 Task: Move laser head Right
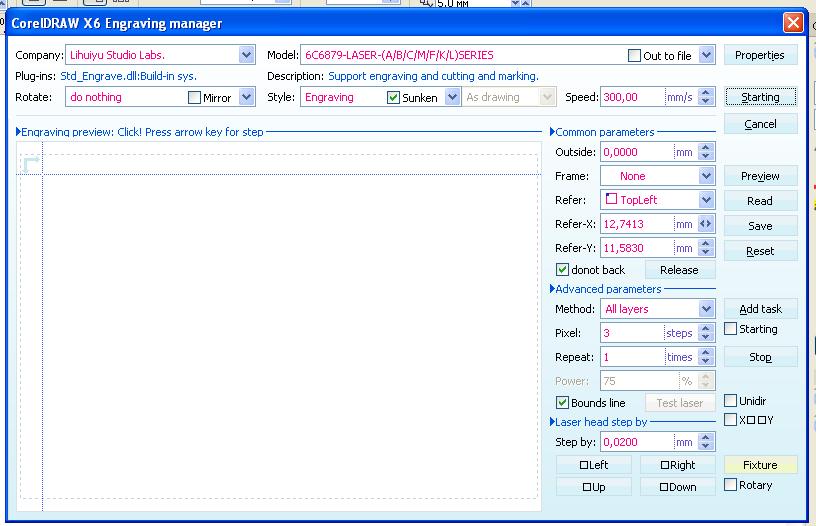pyautogui.click(x=678, y=465)
